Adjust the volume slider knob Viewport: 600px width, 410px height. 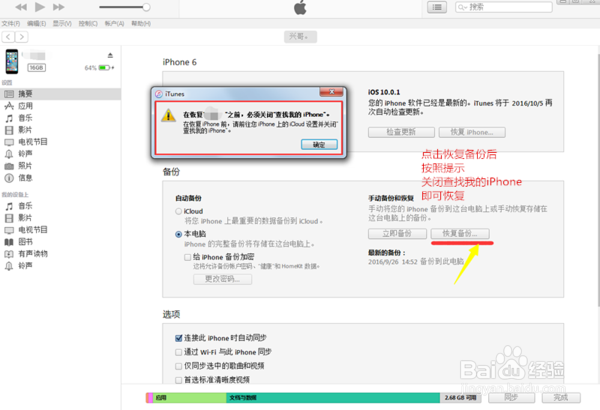146,7
